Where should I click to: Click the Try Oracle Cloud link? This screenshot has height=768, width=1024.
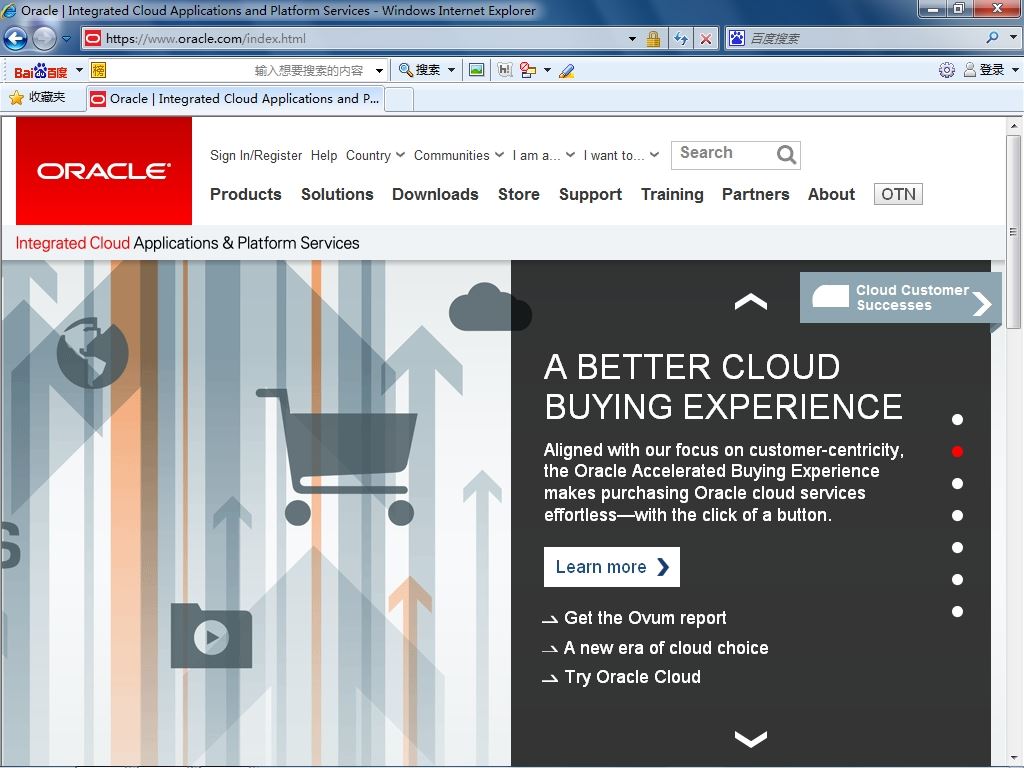[632, 677]
